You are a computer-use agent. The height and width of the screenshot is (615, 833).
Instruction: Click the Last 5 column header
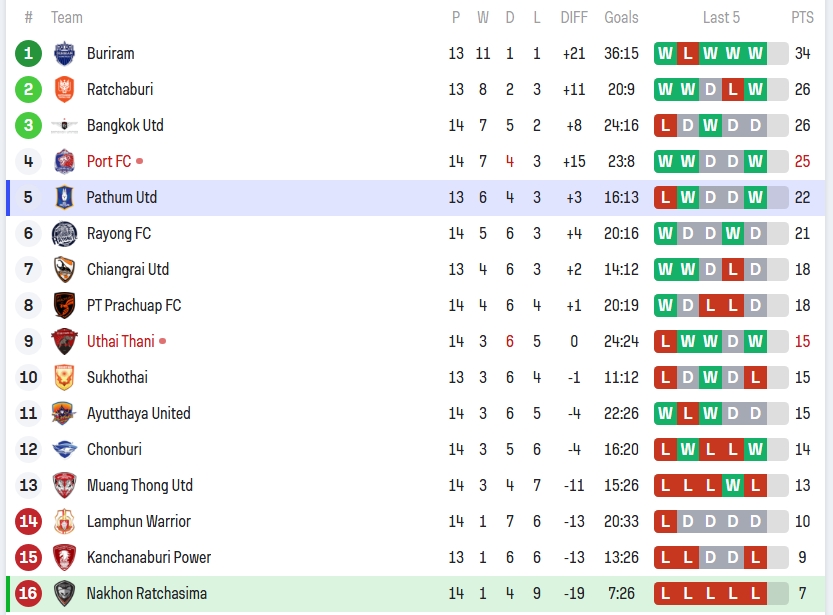721,17
